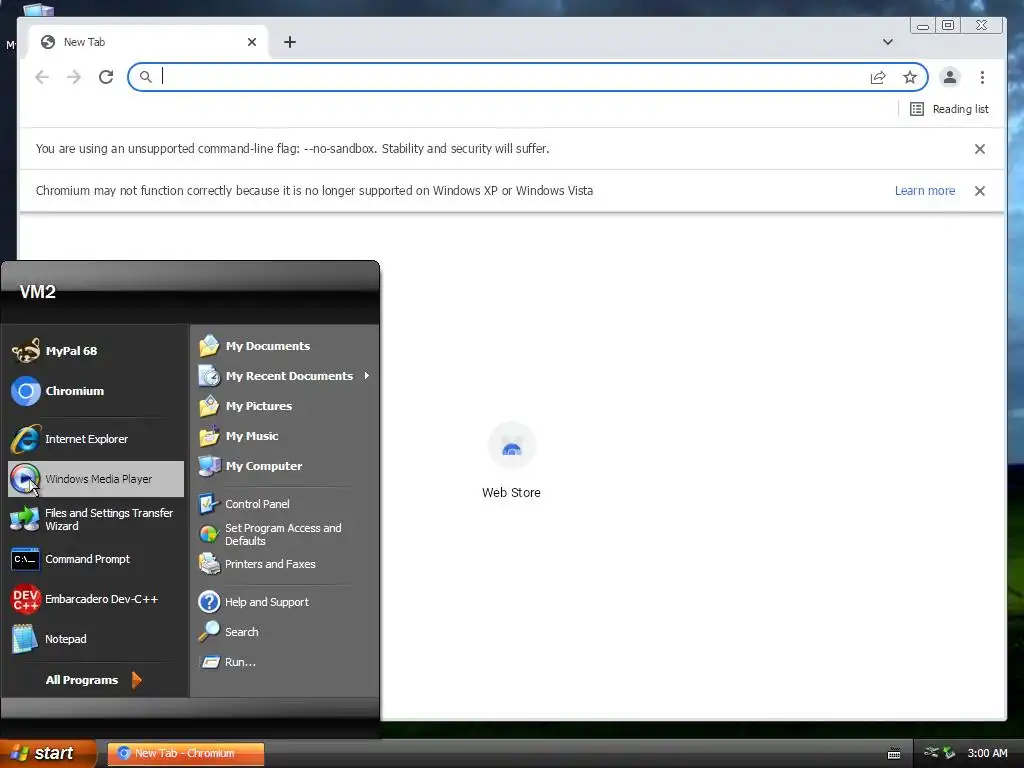Launch Chromium from Start menu

(95, 391)
